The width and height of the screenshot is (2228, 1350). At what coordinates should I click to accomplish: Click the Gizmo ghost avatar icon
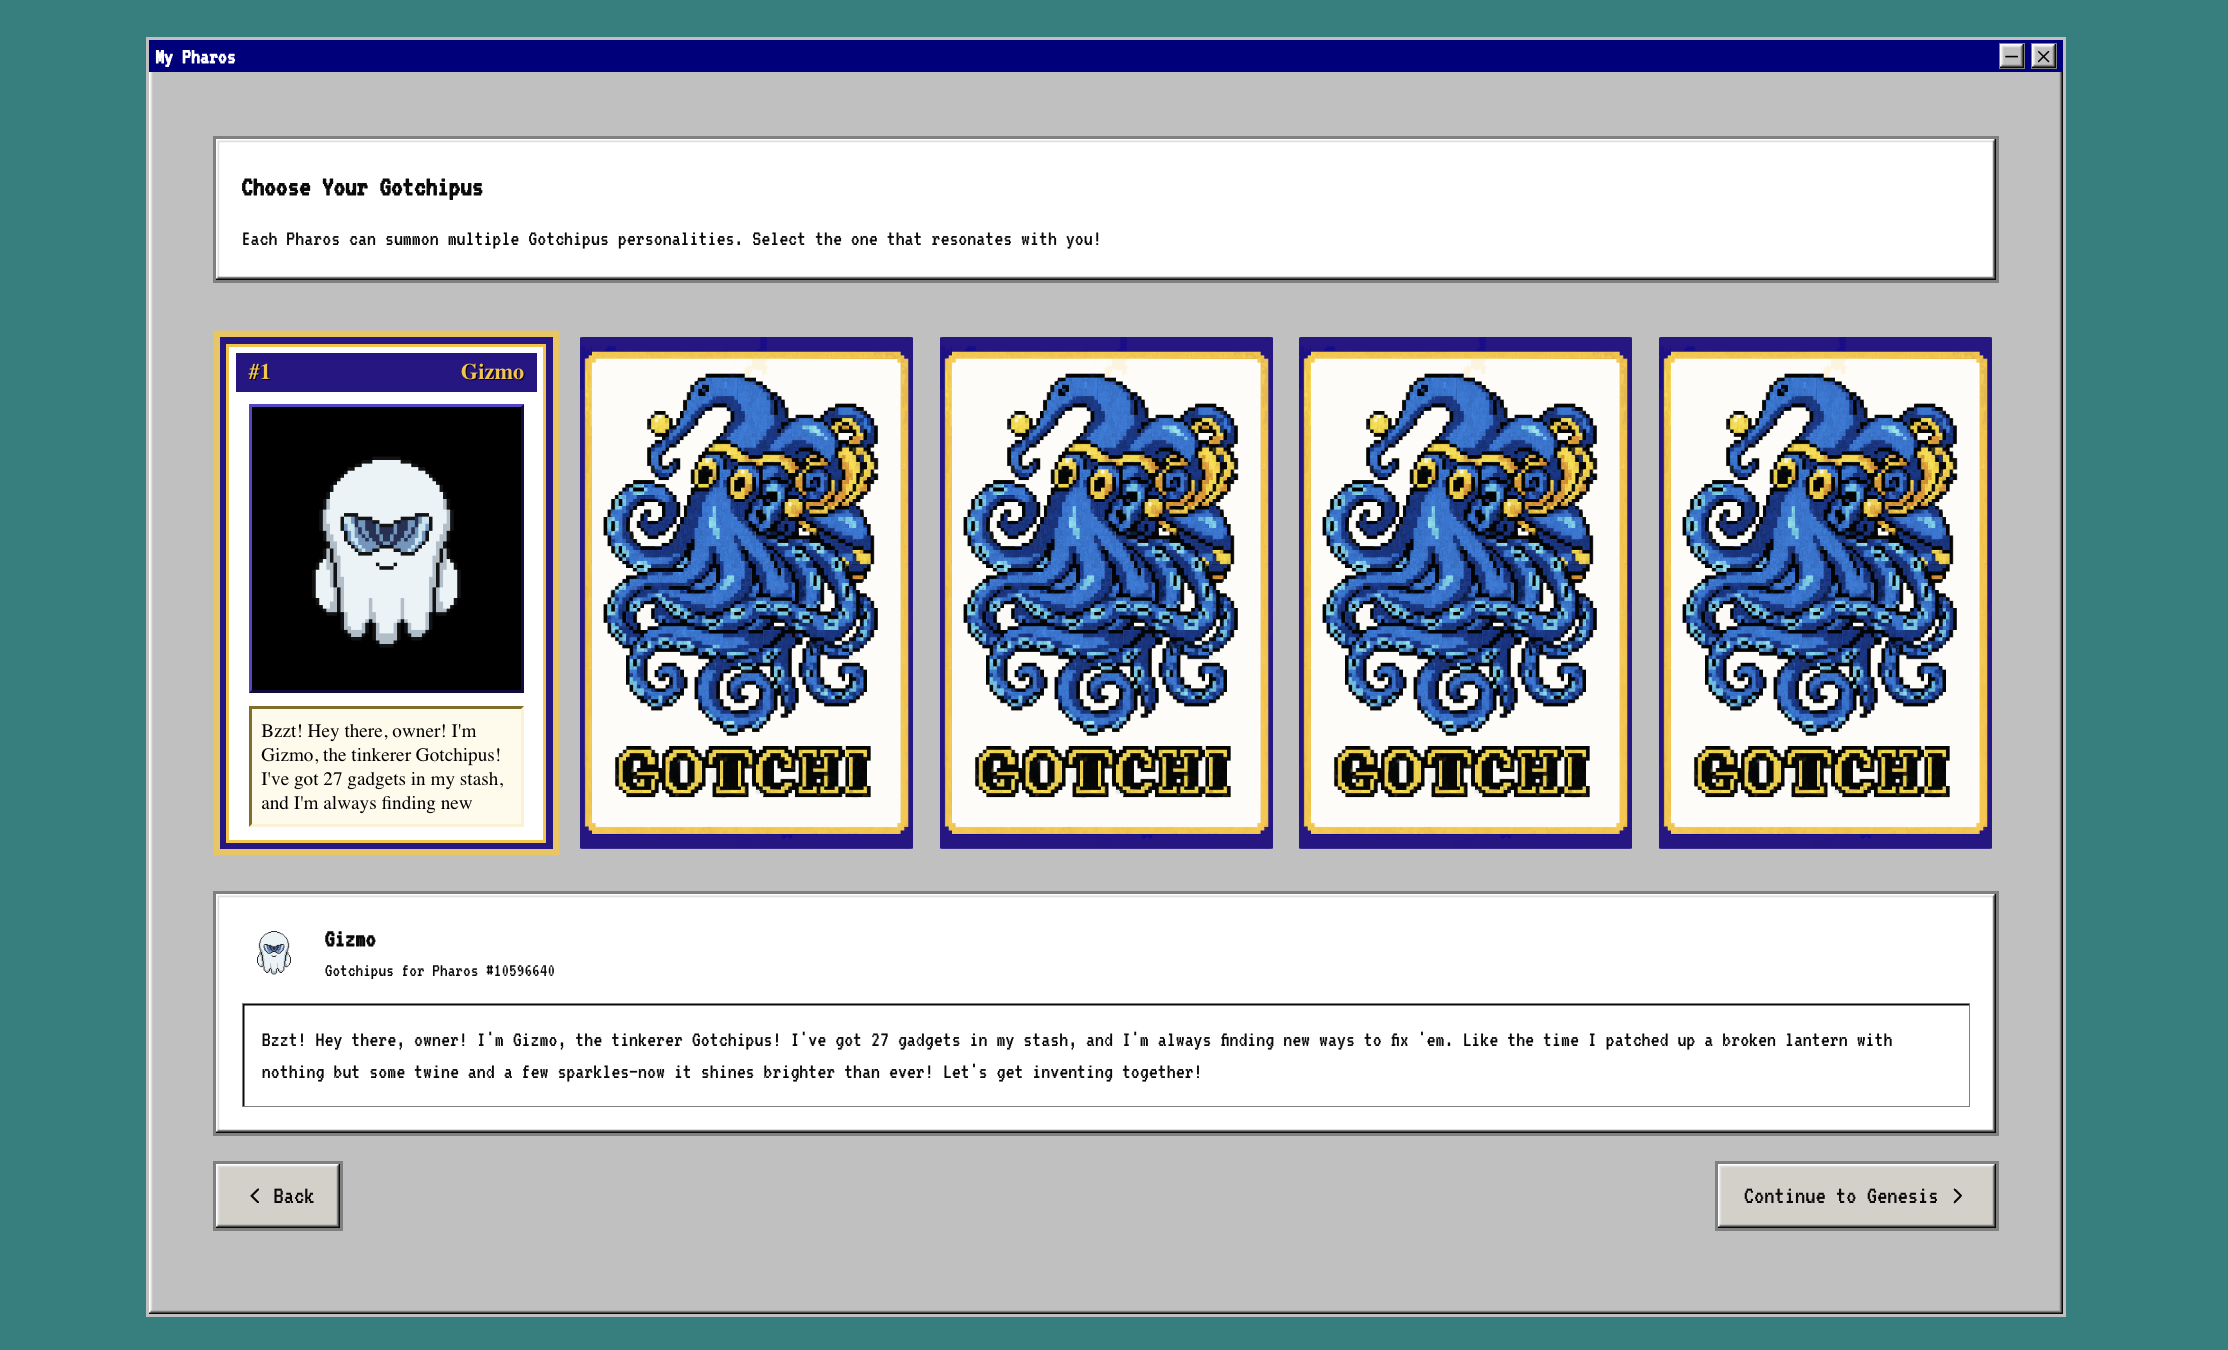(273, 952)
